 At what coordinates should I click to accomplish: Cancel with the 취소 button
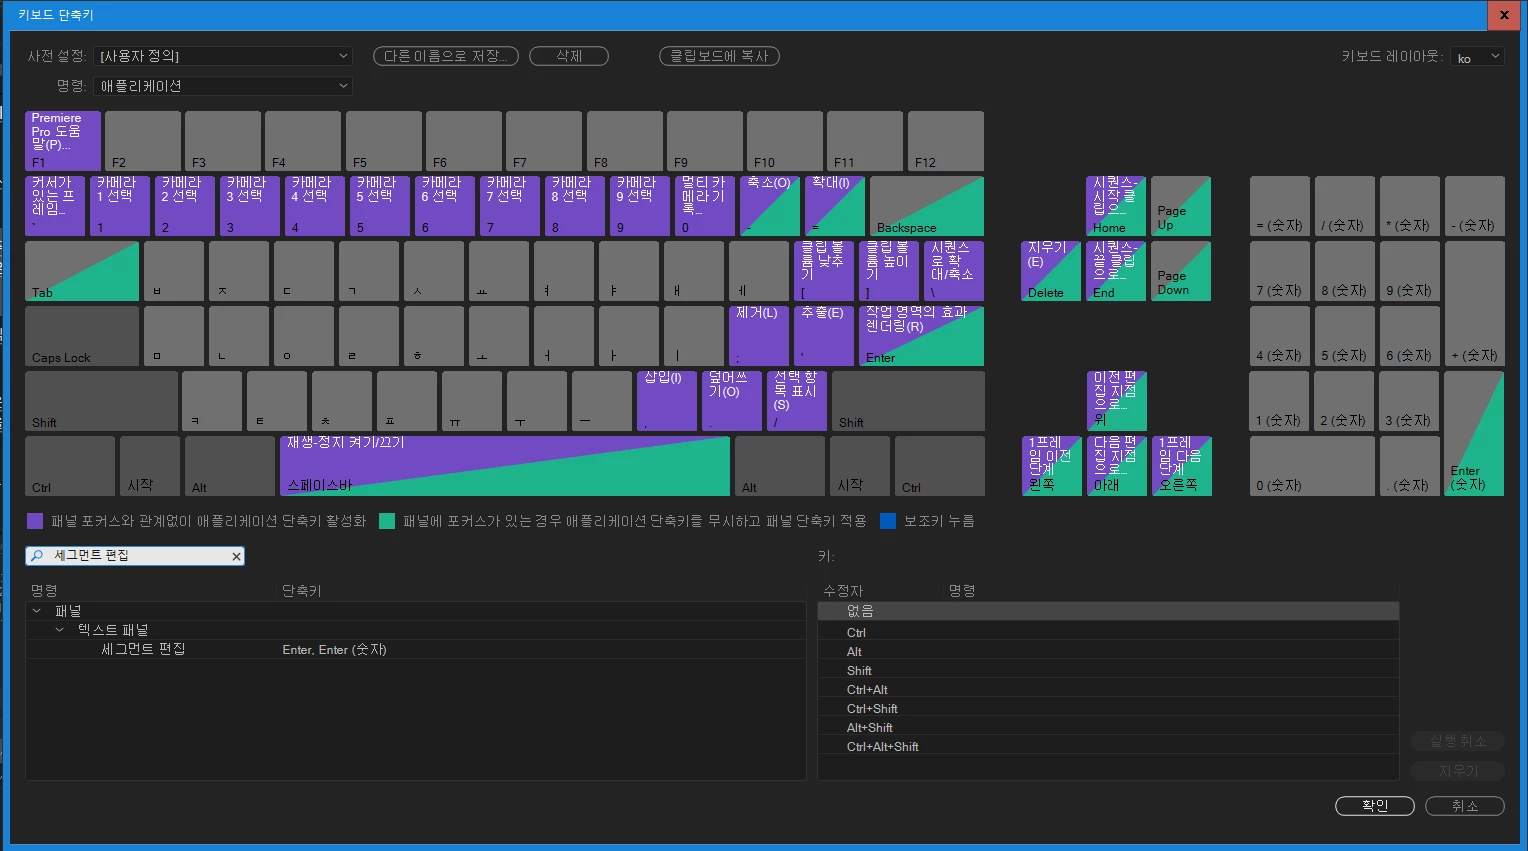(1465, 806)
